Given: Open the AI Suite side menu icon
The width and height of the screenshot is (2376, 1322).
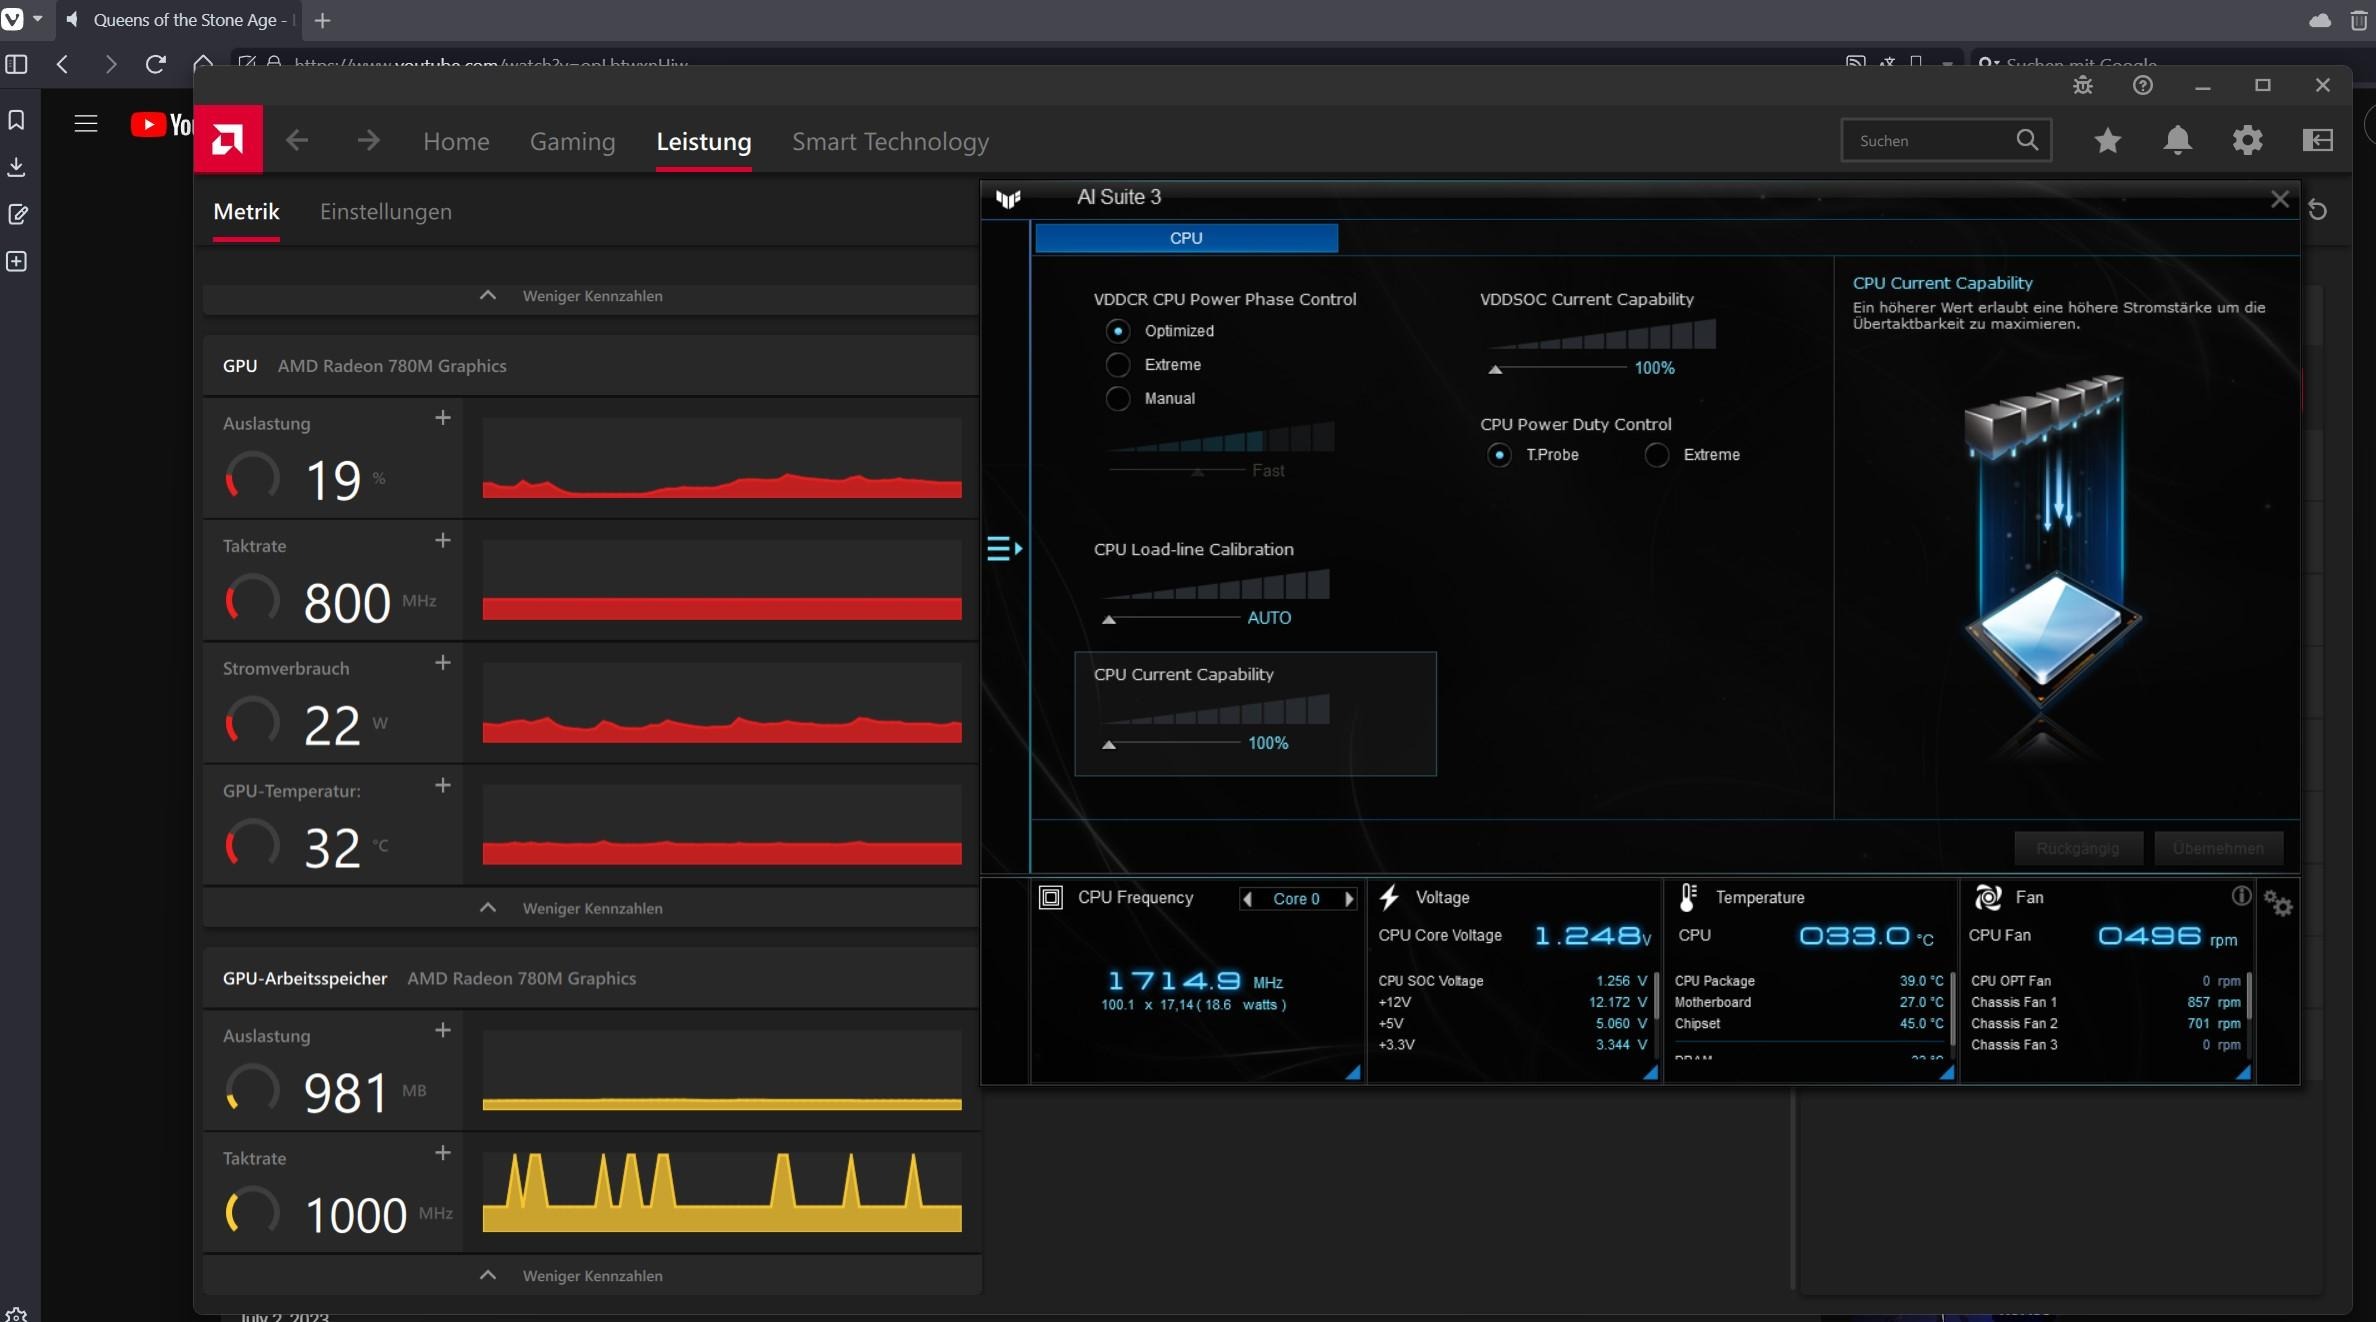Looking at the screenshot, I should (x=1004, y=548).
